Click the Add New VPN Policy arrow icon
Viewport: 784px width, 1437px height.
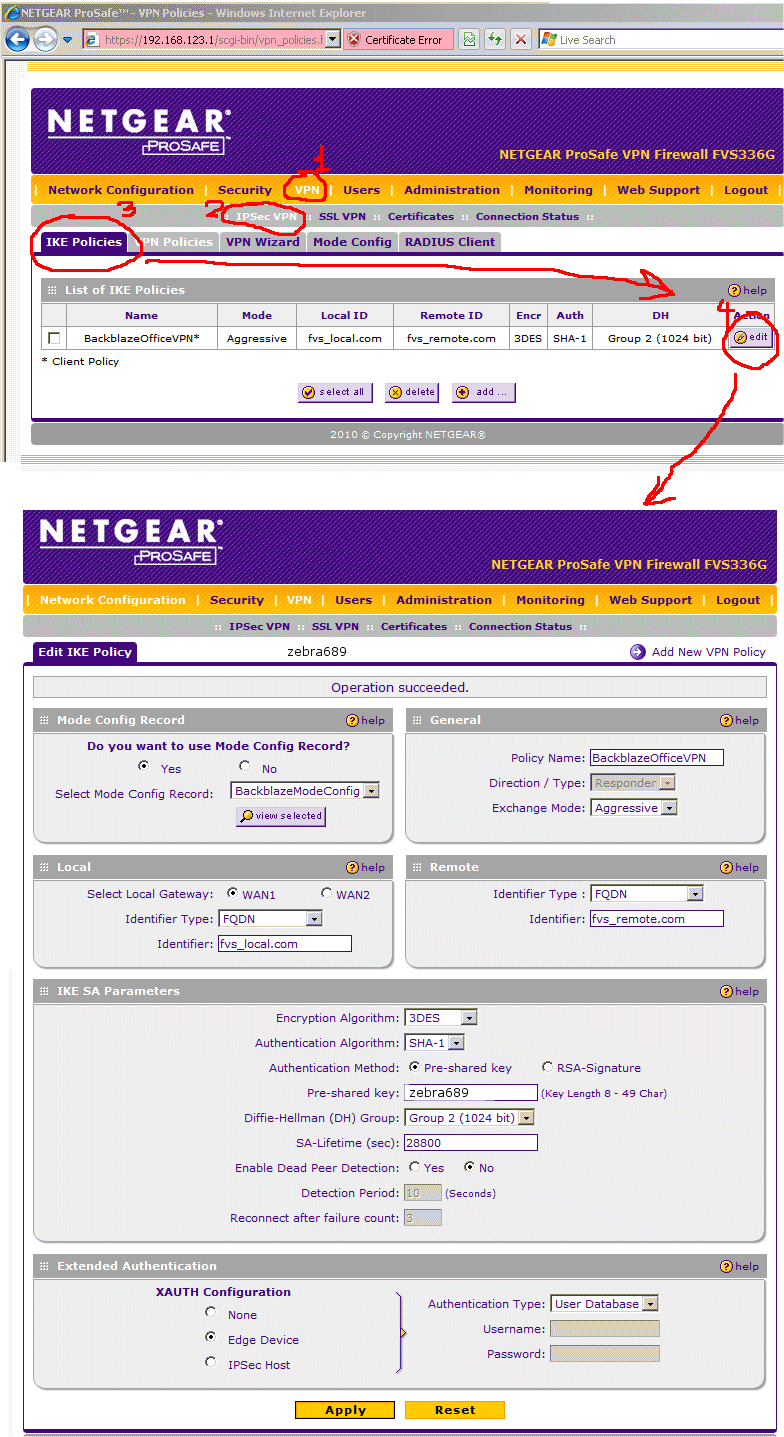pyautogui.click(x=637, y=651)
